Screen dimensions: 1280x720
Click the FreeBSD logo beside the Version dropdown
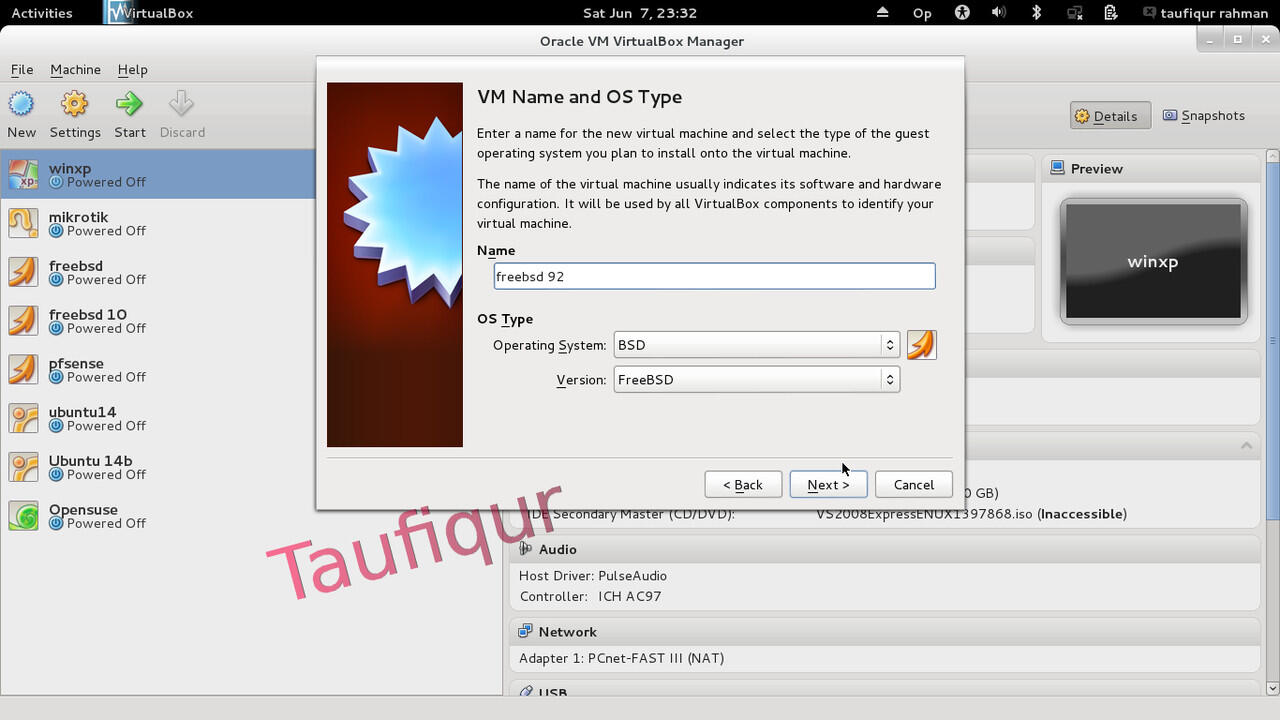[x=920, y=344]
